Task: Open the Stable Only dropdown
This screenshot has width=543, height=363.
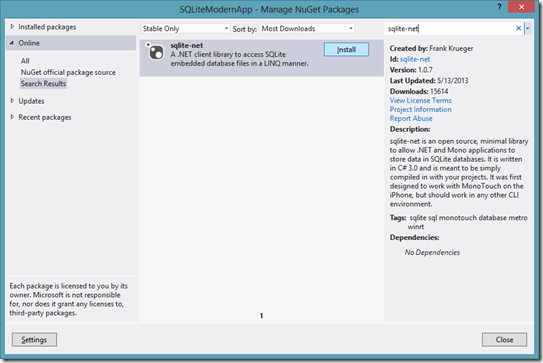Action: point(185,29)
